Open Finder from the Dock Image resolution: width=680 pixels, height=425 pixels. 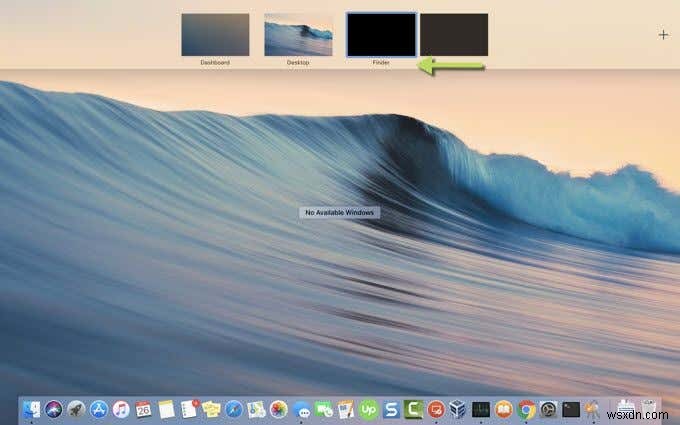pos(31,409)
